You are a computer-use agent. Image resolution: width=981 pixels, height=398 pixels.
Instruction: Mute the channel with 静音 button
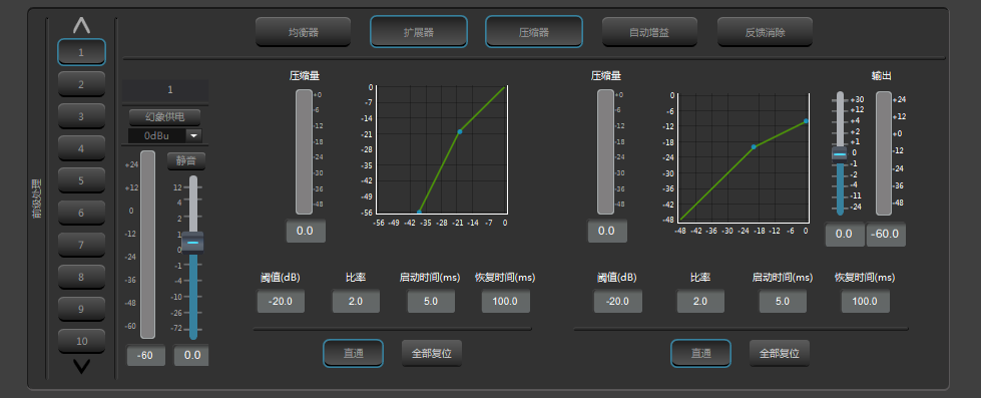[x=186, y=161]
